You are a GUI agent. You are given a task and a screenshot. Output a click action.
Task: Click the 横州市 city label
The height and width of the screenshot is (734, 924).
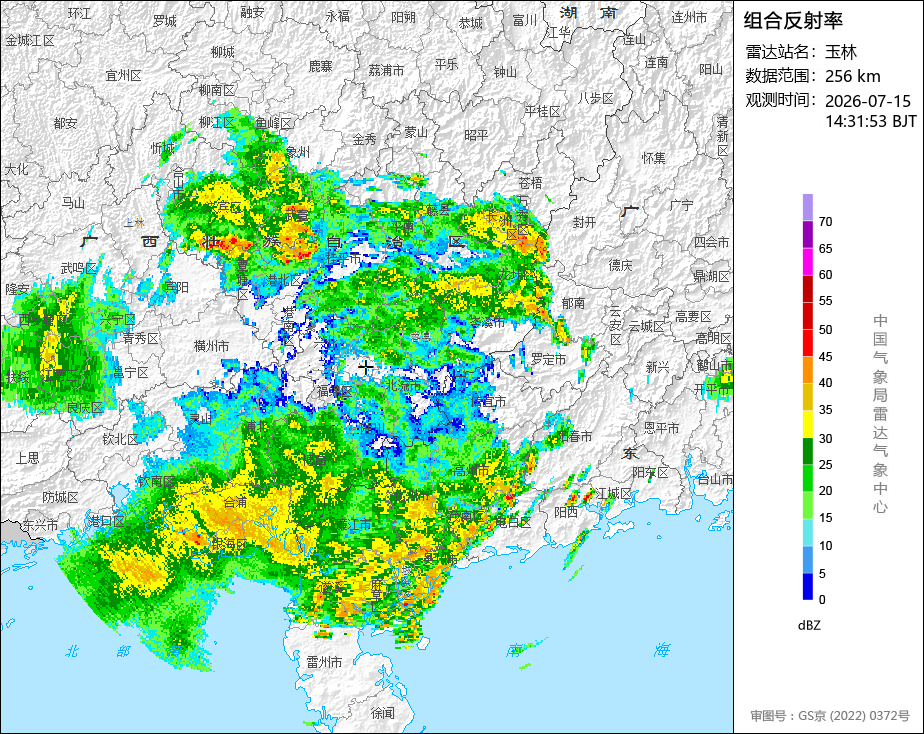(x=211, y=346)
